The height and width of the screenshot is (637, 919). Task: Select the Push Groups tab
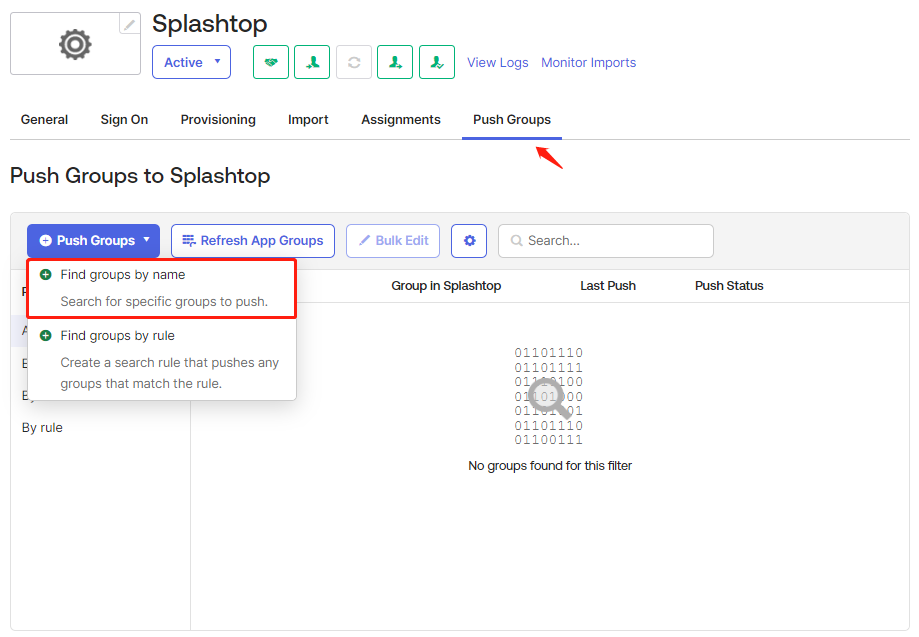(x=512, y=120)
